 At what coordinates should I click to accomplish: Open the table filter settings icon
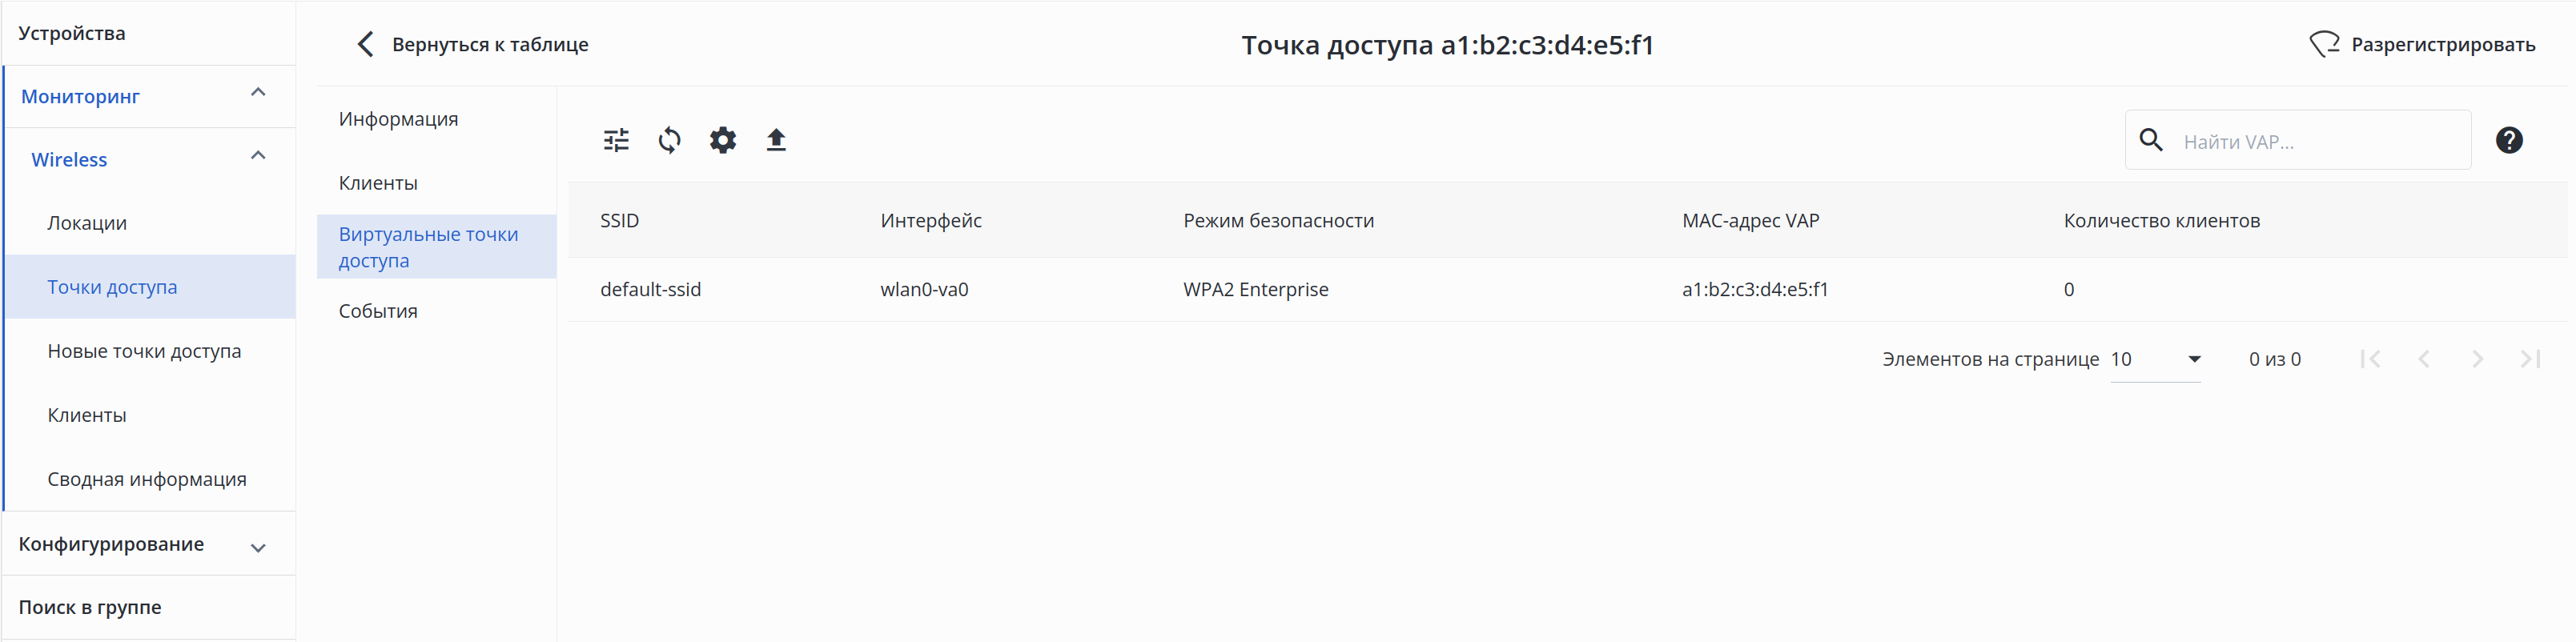[x=616, y=140]
